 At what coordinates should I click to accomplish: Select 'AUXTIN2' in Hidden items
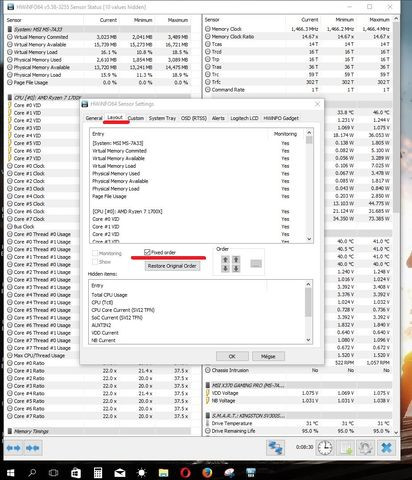[x=101, y=325]
